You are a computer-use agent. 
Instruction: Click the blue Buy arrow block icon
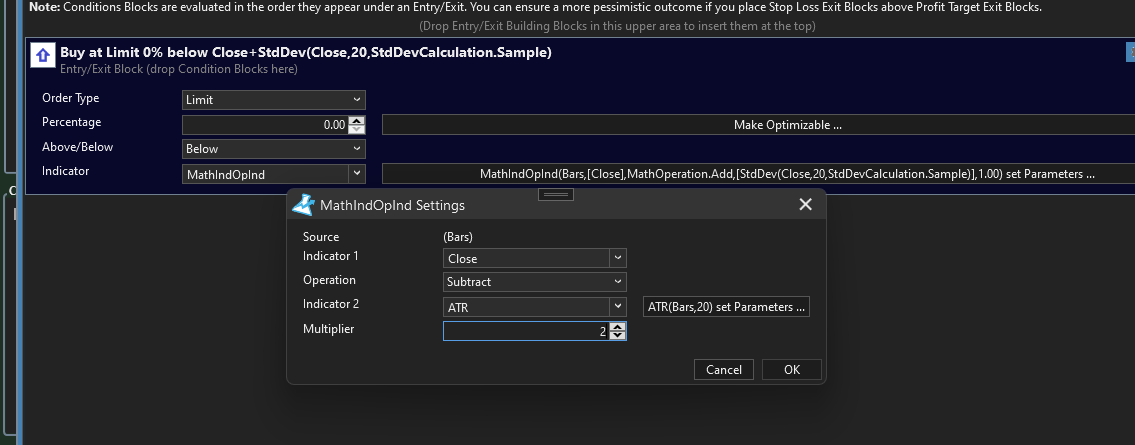click(43, 55)
